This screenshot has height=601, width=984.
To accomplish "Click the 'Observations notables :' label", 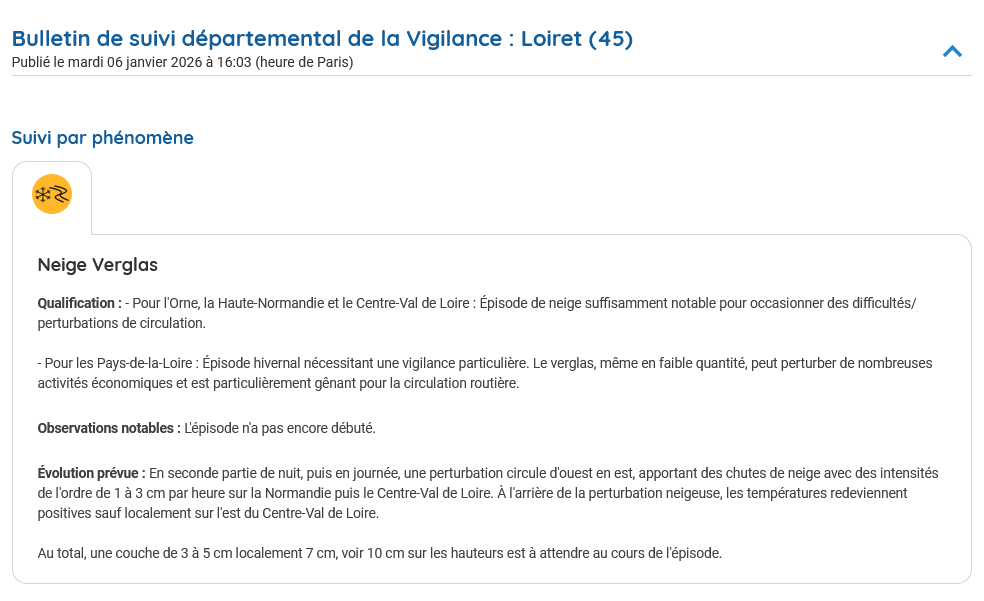I will pyautogui.click(x=109, y=428).
